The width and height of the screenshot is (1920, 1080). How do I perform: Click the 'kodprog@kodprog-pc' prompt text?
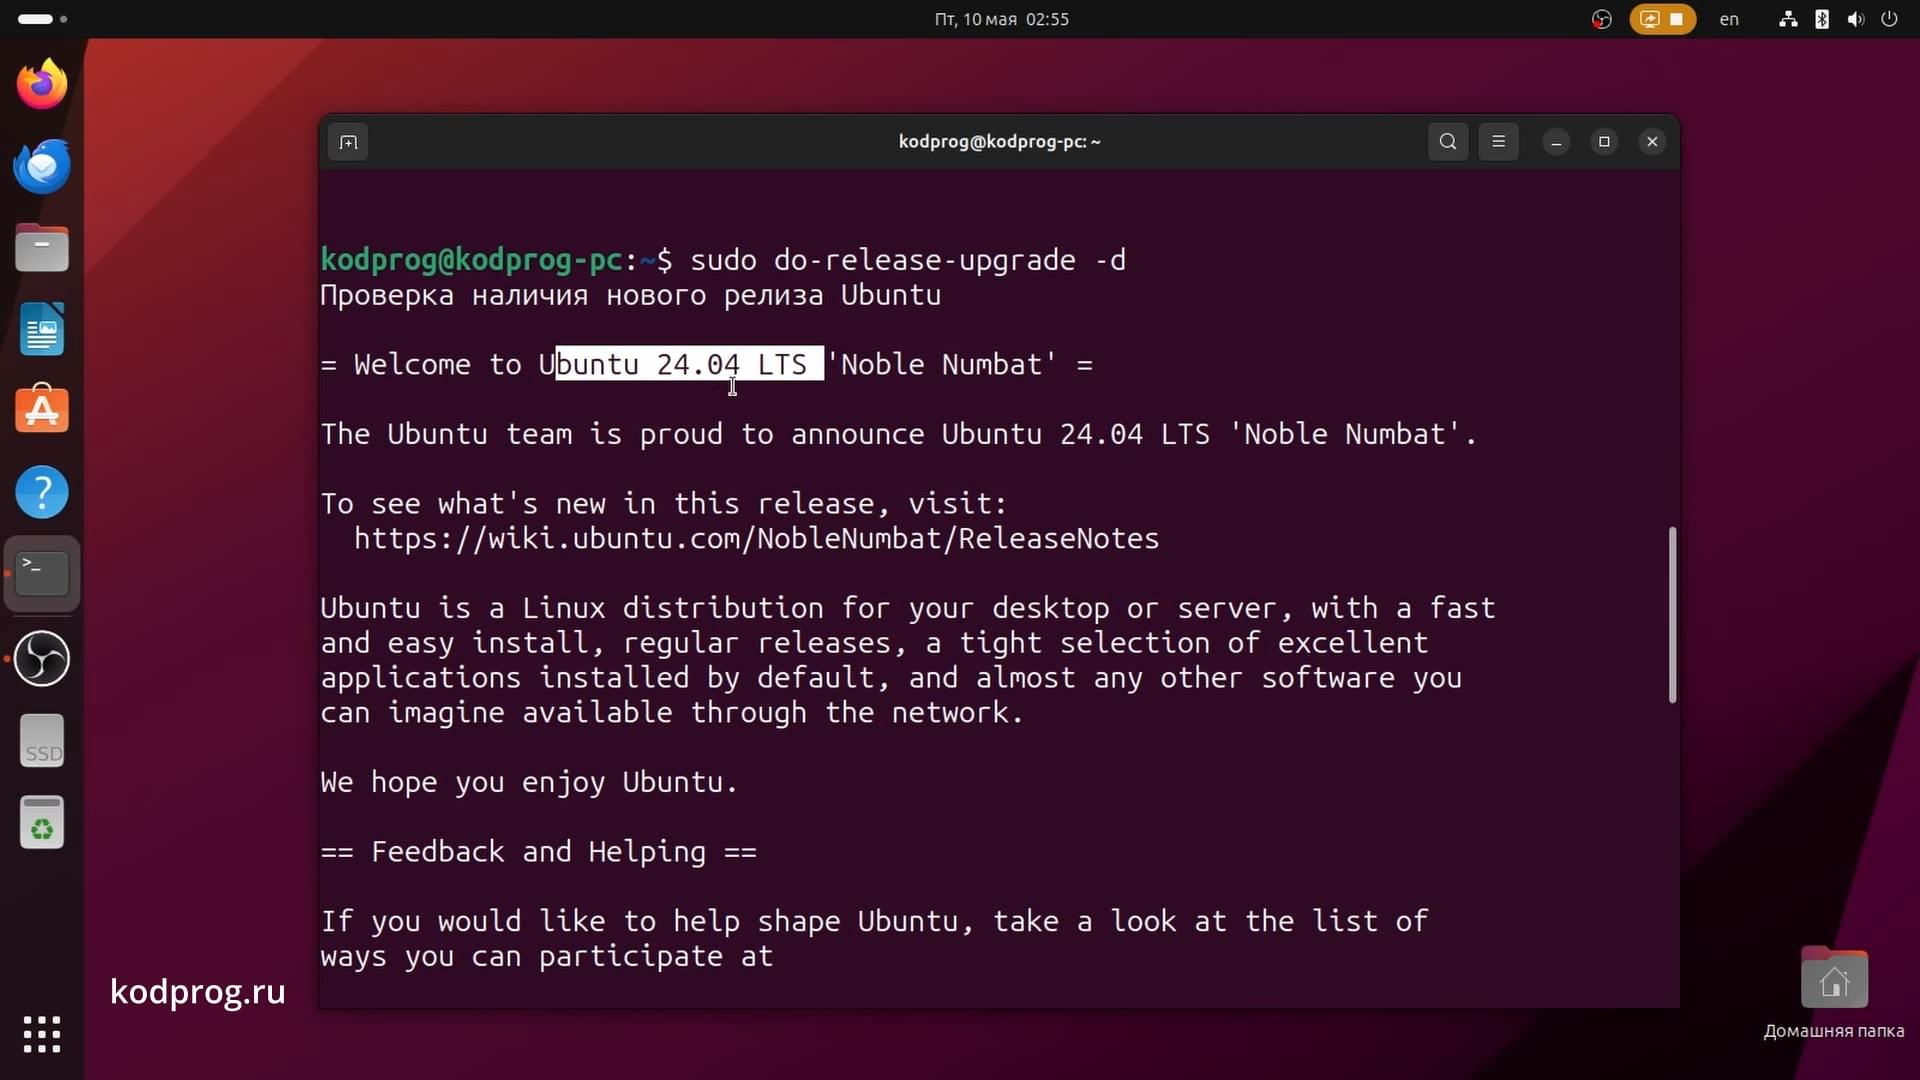click(x=472, y=260)
